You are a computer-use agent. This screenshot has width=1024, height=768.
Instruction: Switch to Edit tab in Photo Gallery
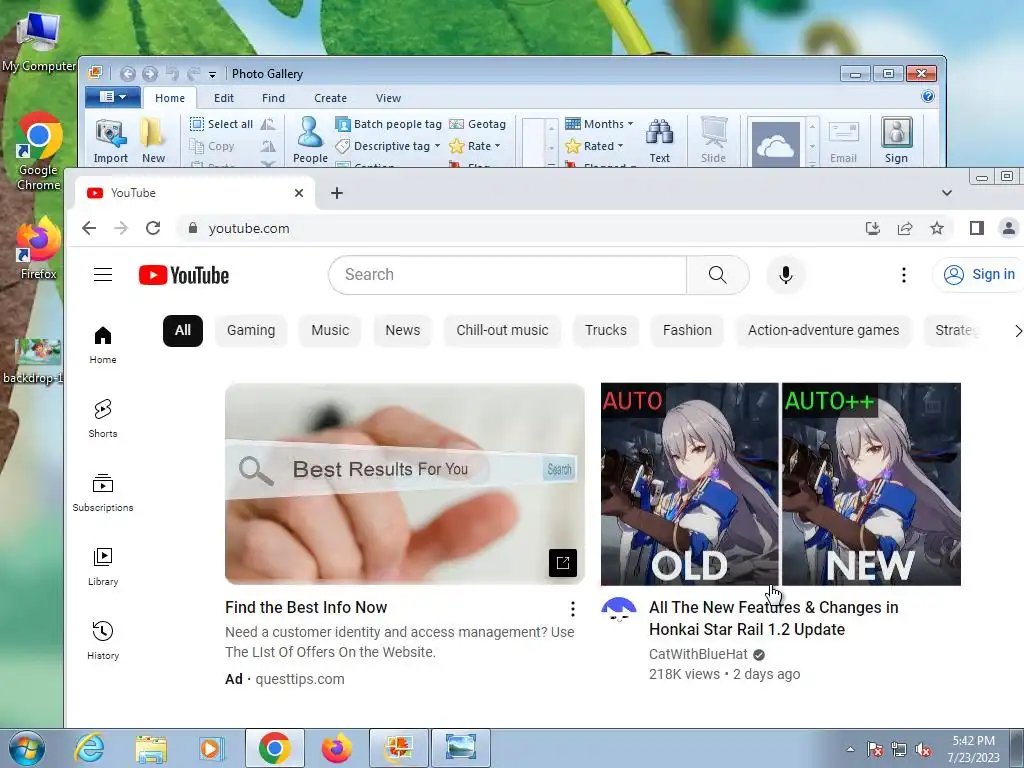pos(223,98)
